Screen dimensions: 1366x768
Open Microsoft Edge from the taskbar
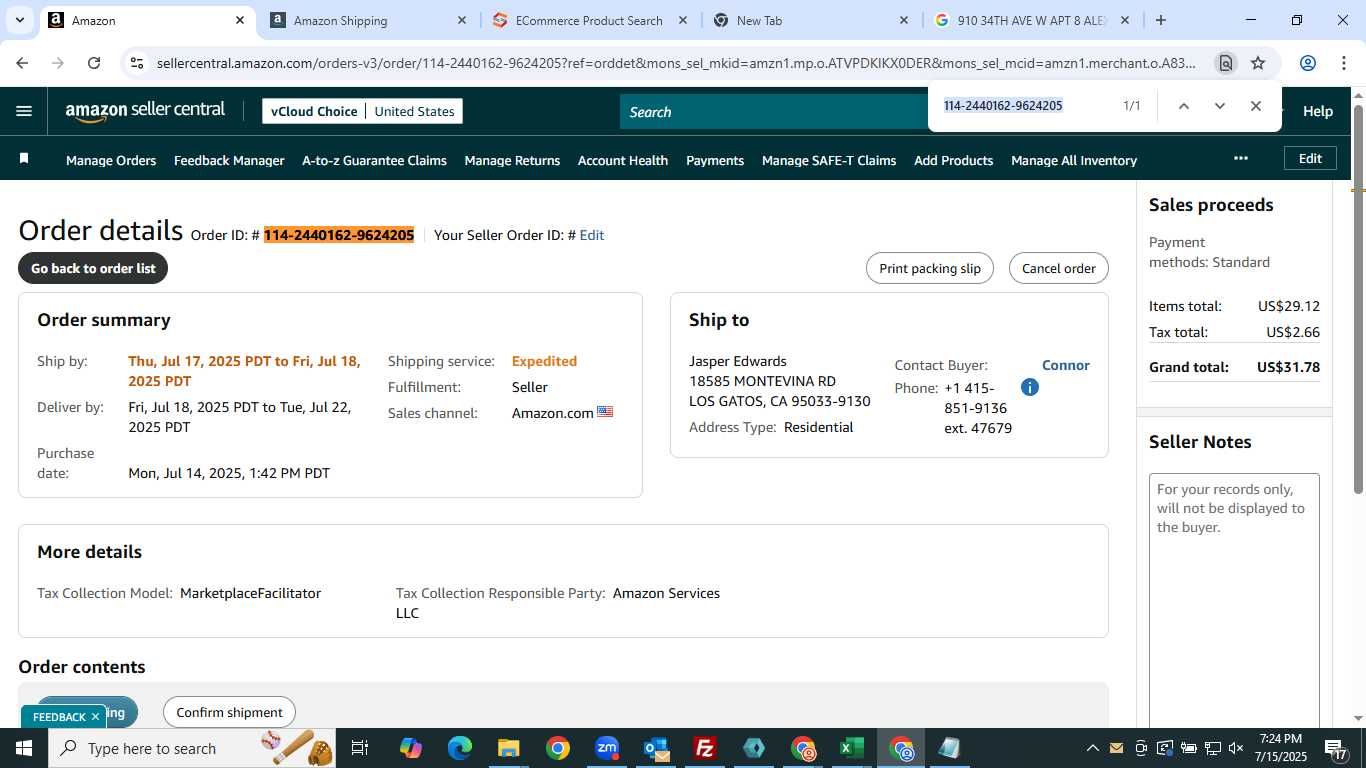(460, 748)
